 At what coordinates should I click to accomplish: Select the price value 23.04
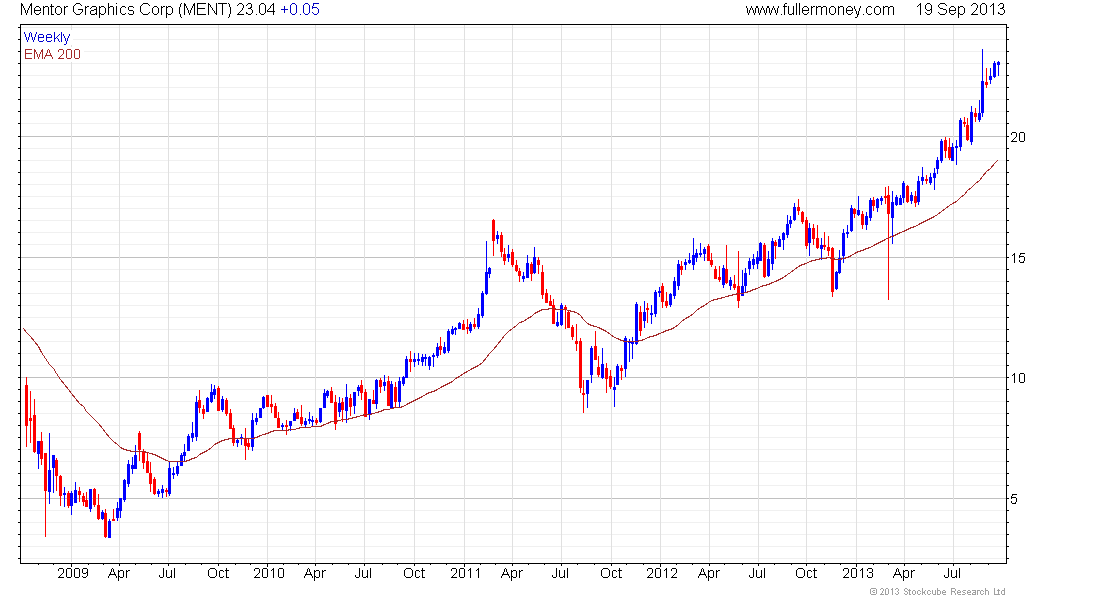point(256,10)
